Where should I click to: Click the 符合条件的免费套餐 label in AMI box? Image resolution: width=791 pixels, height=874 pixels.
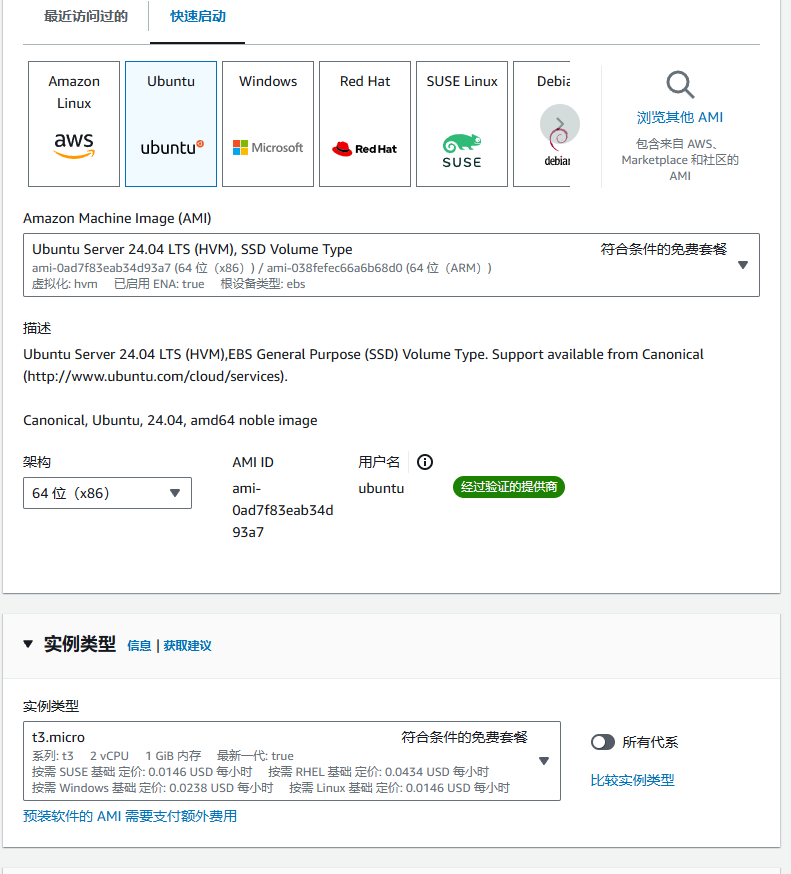[663, 249]
